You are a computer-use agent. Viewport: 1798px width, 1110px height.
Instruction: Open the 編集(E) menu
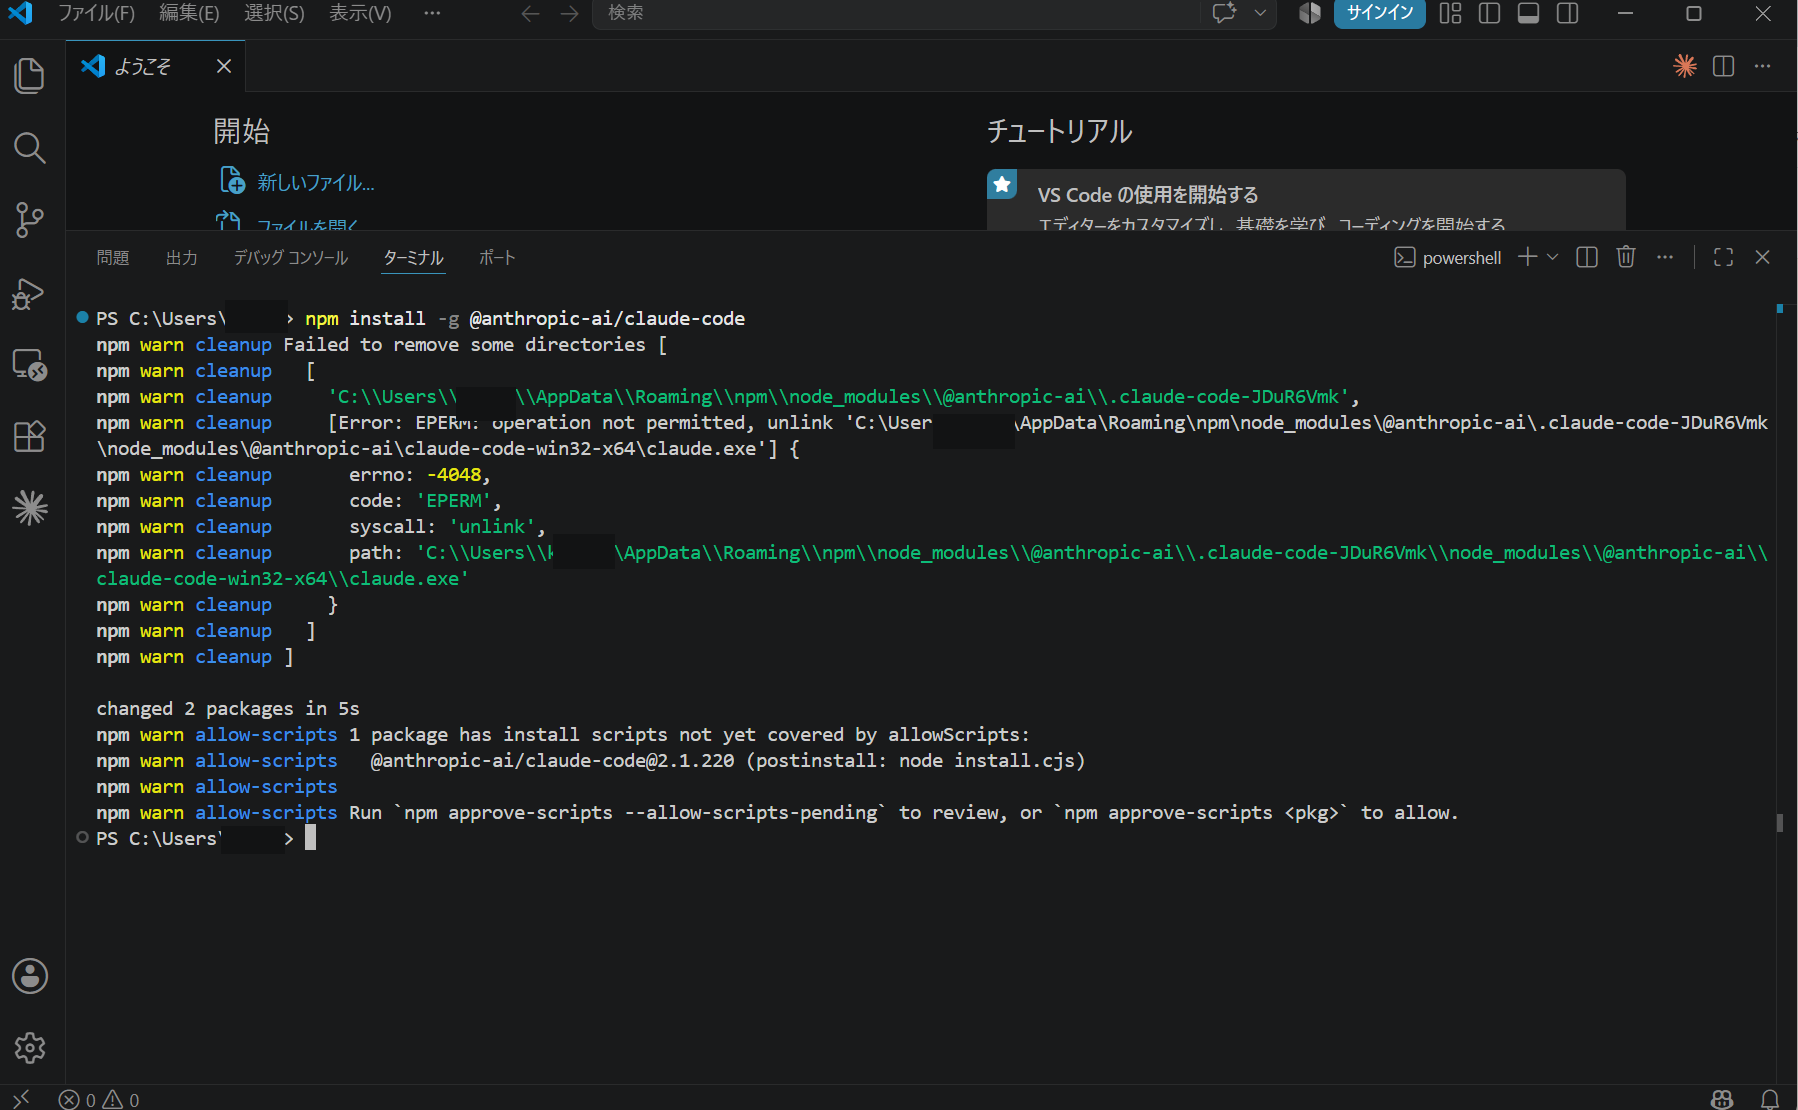coord(189,13)
